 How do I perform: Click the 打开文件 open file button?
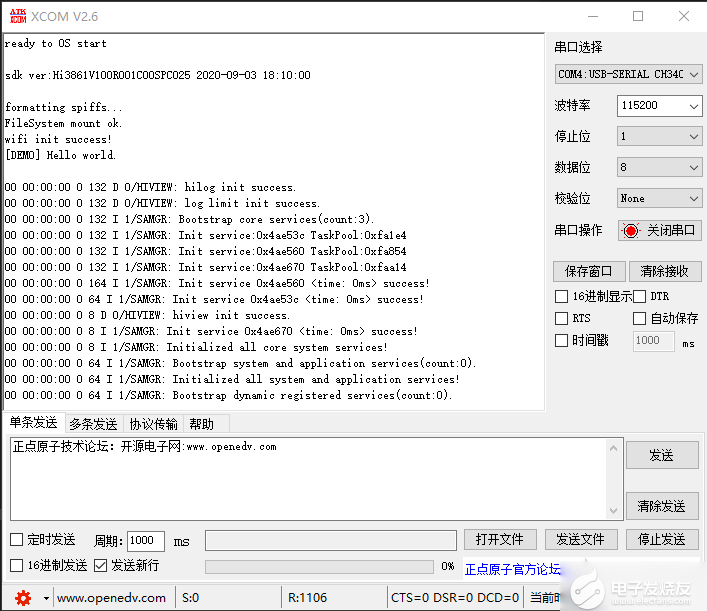pos(500,539)
